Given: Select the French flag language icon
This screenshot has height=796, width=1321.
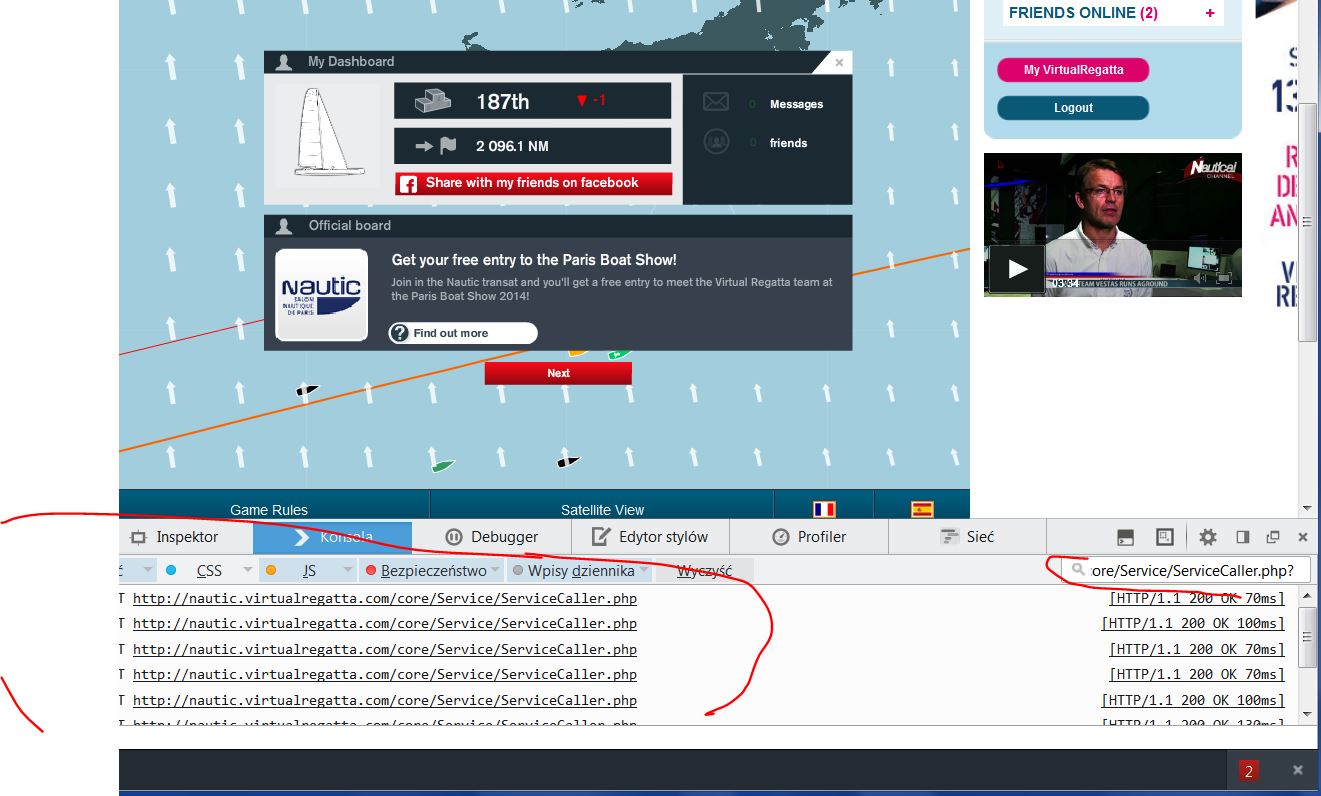Looking at the screenshot, I should click(x=824, y=509).
